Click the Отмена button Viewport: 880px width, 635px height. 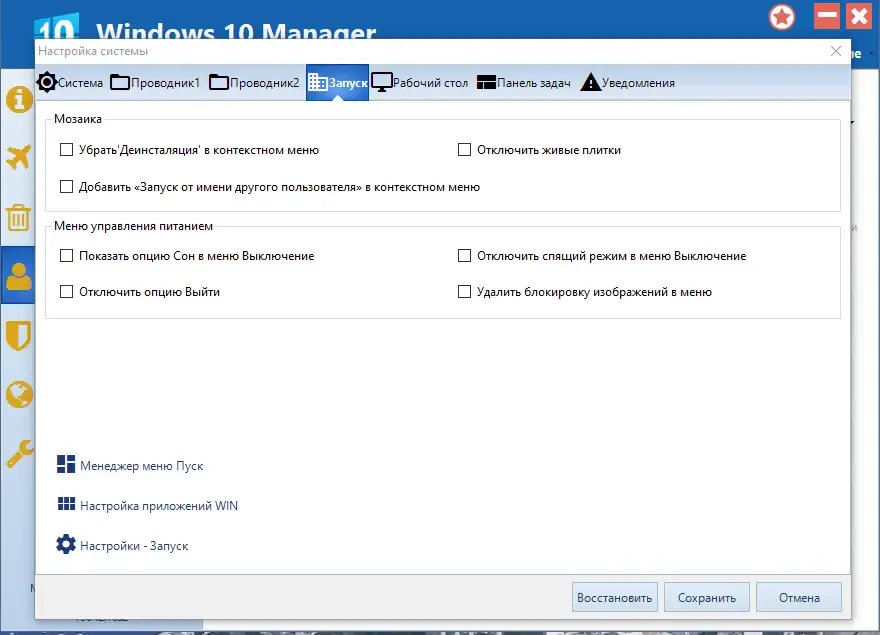pos(799,597)
